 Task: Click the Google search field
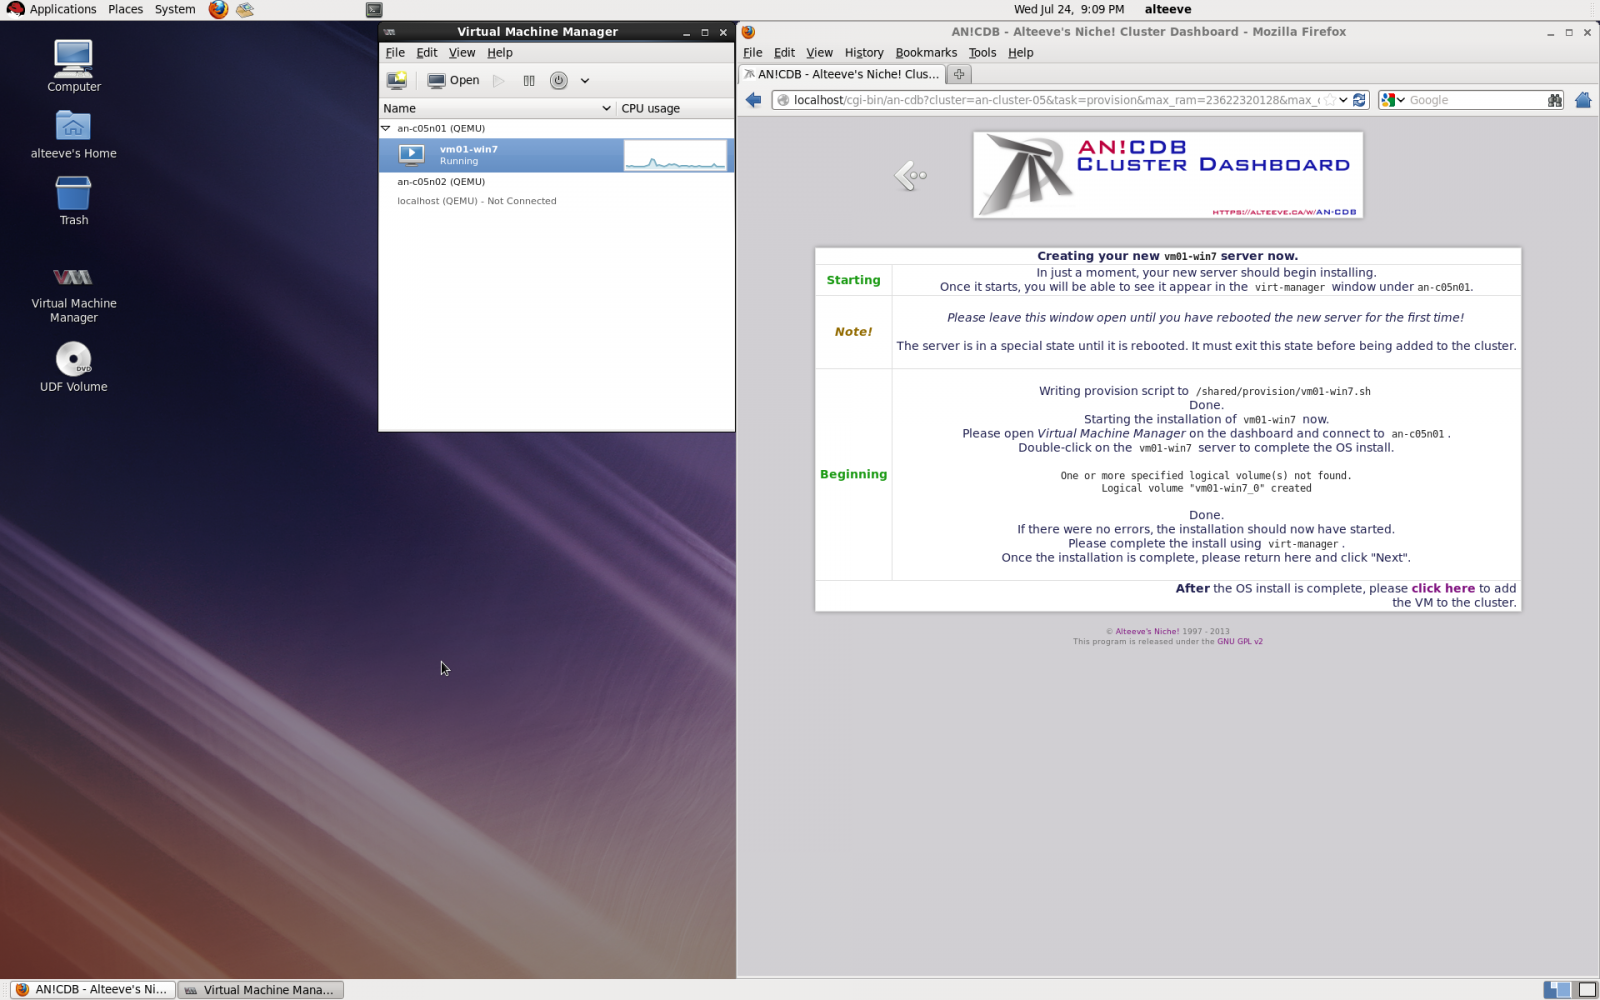coord(1474,100)
